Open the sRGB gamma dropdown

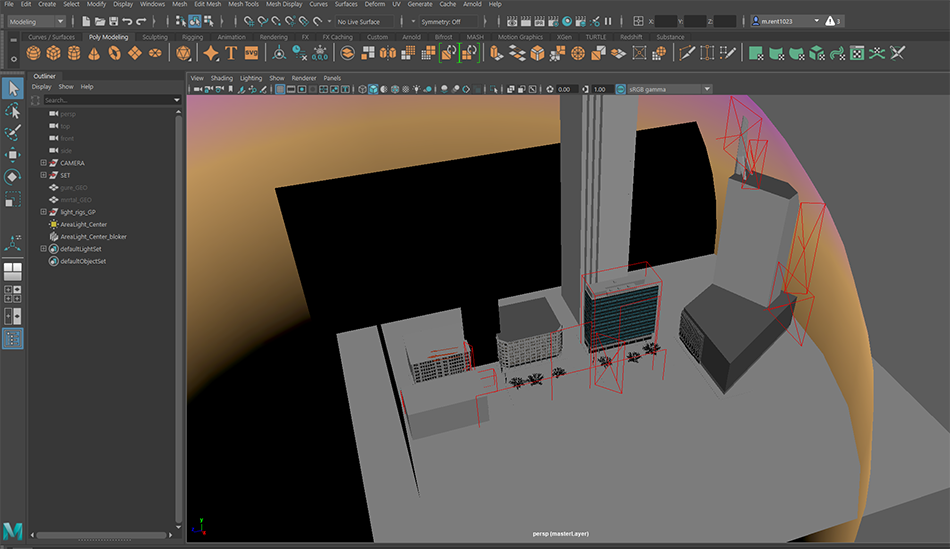pyautogui.click(x=669, y=89)
